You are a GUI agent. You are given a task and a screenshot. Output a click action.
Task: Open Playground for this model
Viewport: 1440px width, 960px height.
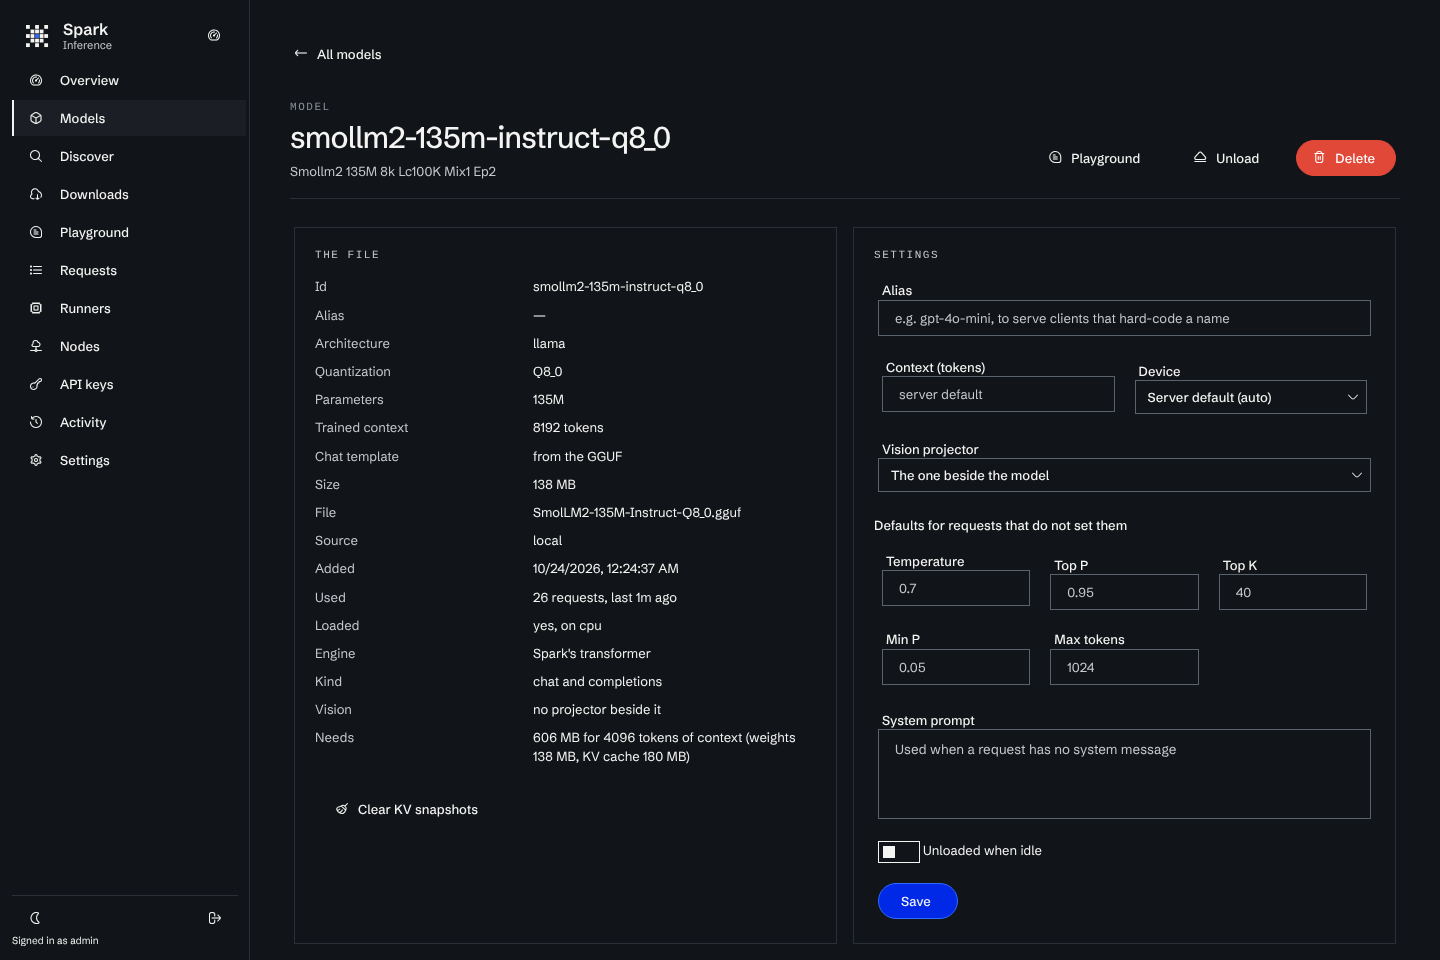[x=1094, y=158]
